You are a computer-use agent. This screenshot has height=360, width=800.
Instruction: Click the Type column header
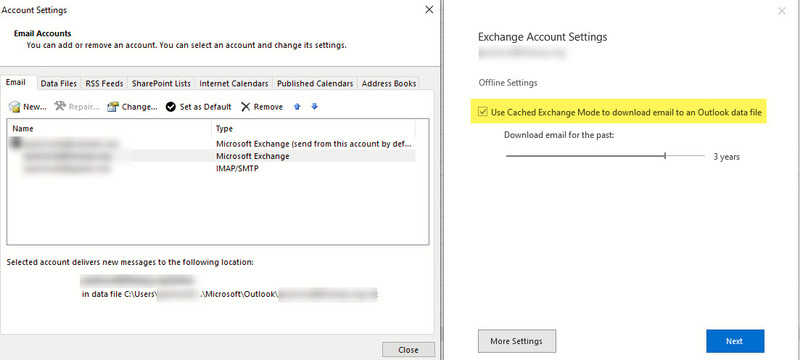[313, 128]
